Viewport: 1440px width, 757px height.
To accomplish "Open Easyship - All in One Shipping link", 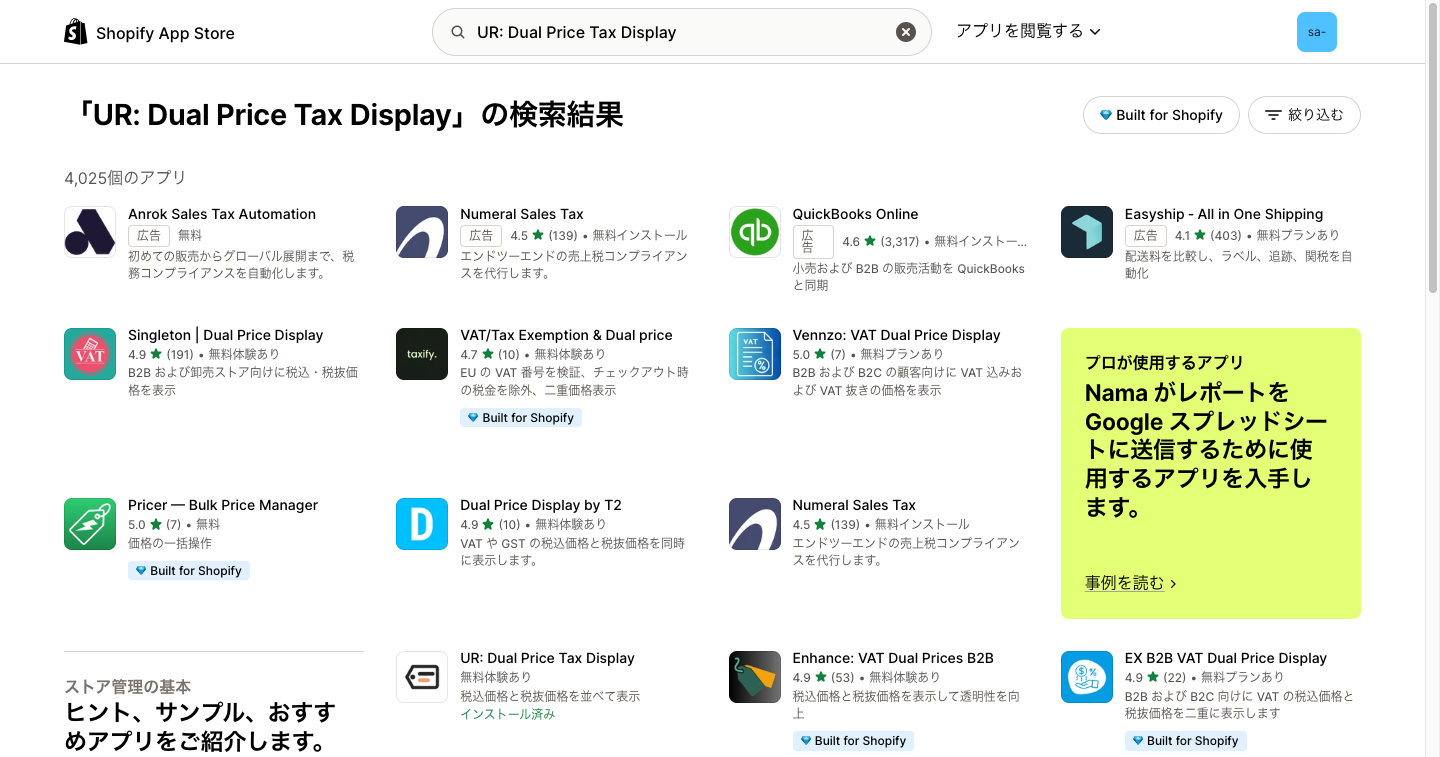I will tap(1224, 214).
